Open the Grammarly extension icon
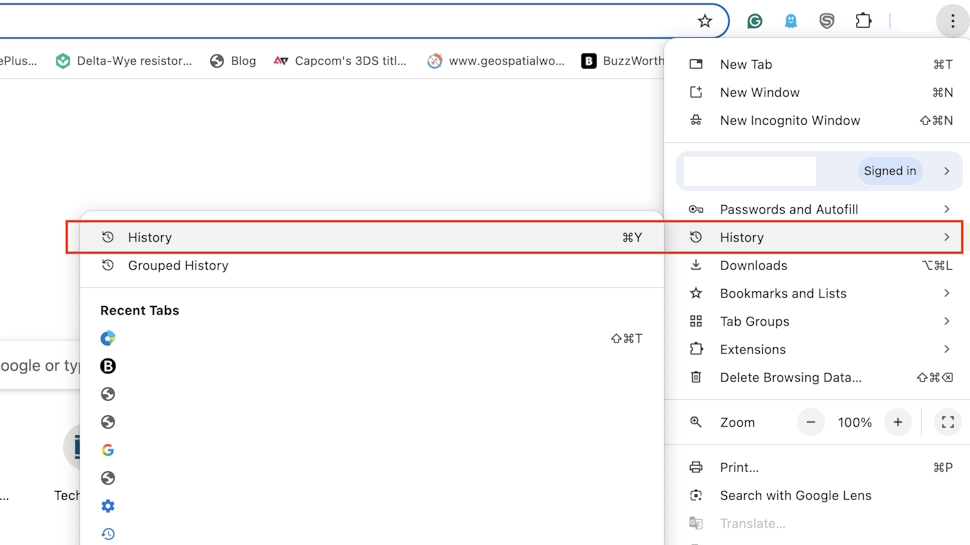The height and width of the screenshot is (545, 970). click(754, 21)
